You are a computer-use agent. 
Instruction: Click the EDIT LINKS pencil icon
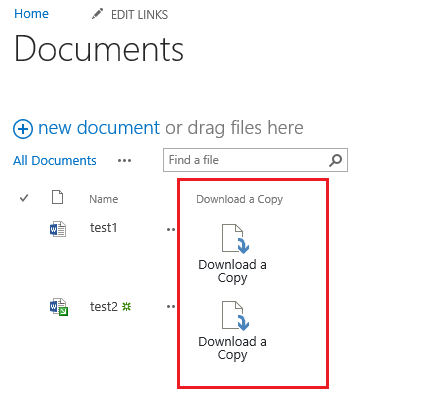point(97,14)
